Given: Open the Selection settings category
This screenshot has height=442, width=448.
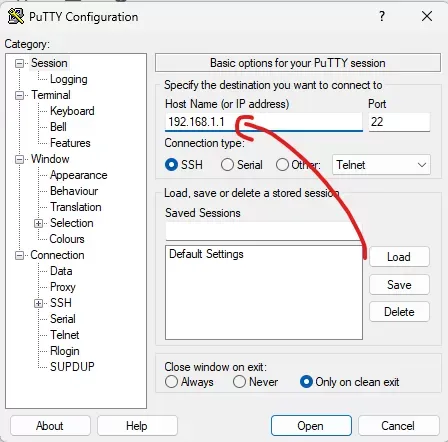Looking at the screenshot, I should (x=72, y=223).
